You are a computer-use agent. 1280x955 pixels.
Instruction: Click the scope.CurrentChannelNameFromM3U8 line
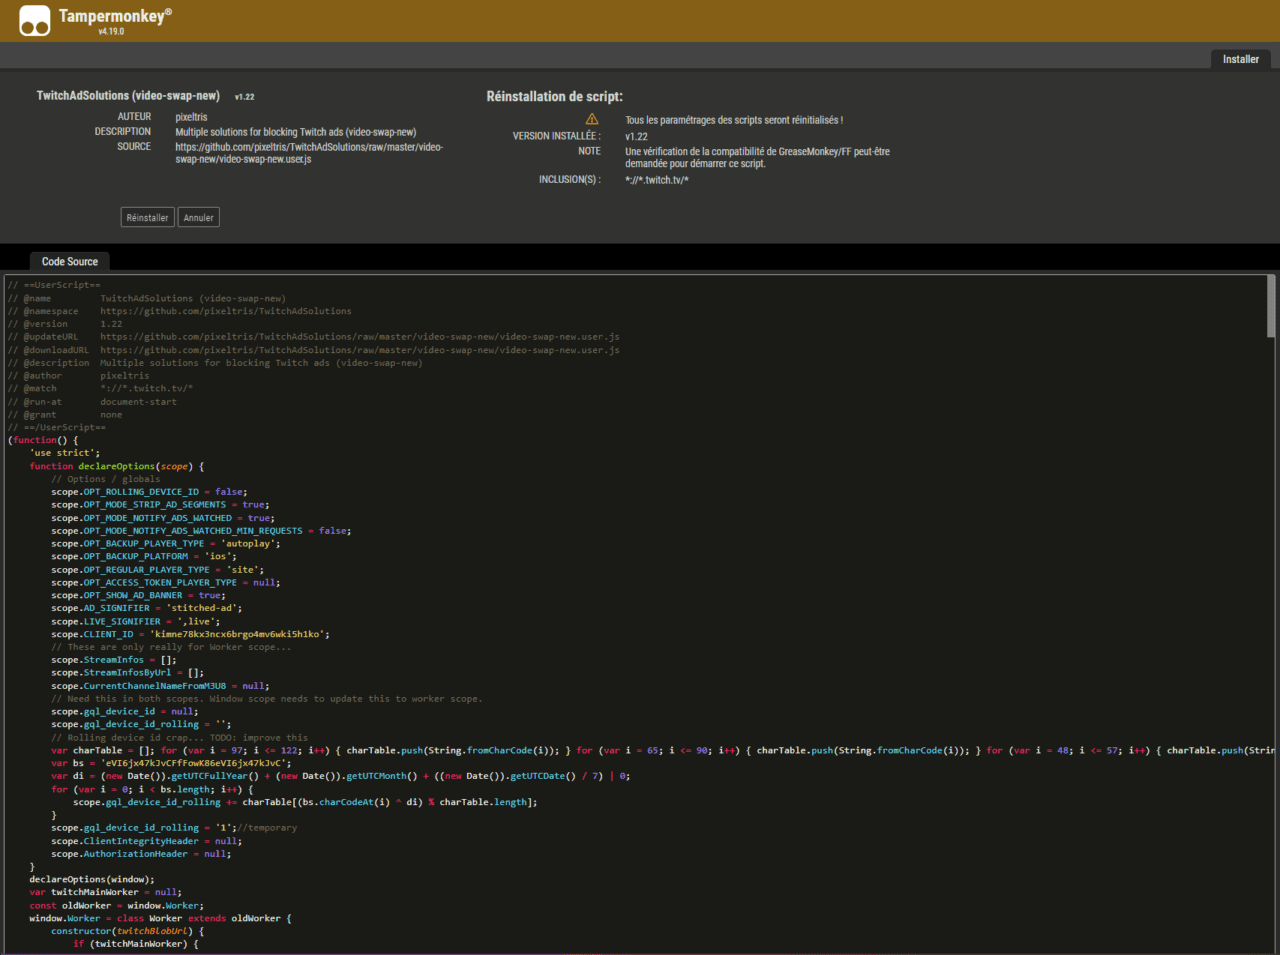[x=160, y=686]
